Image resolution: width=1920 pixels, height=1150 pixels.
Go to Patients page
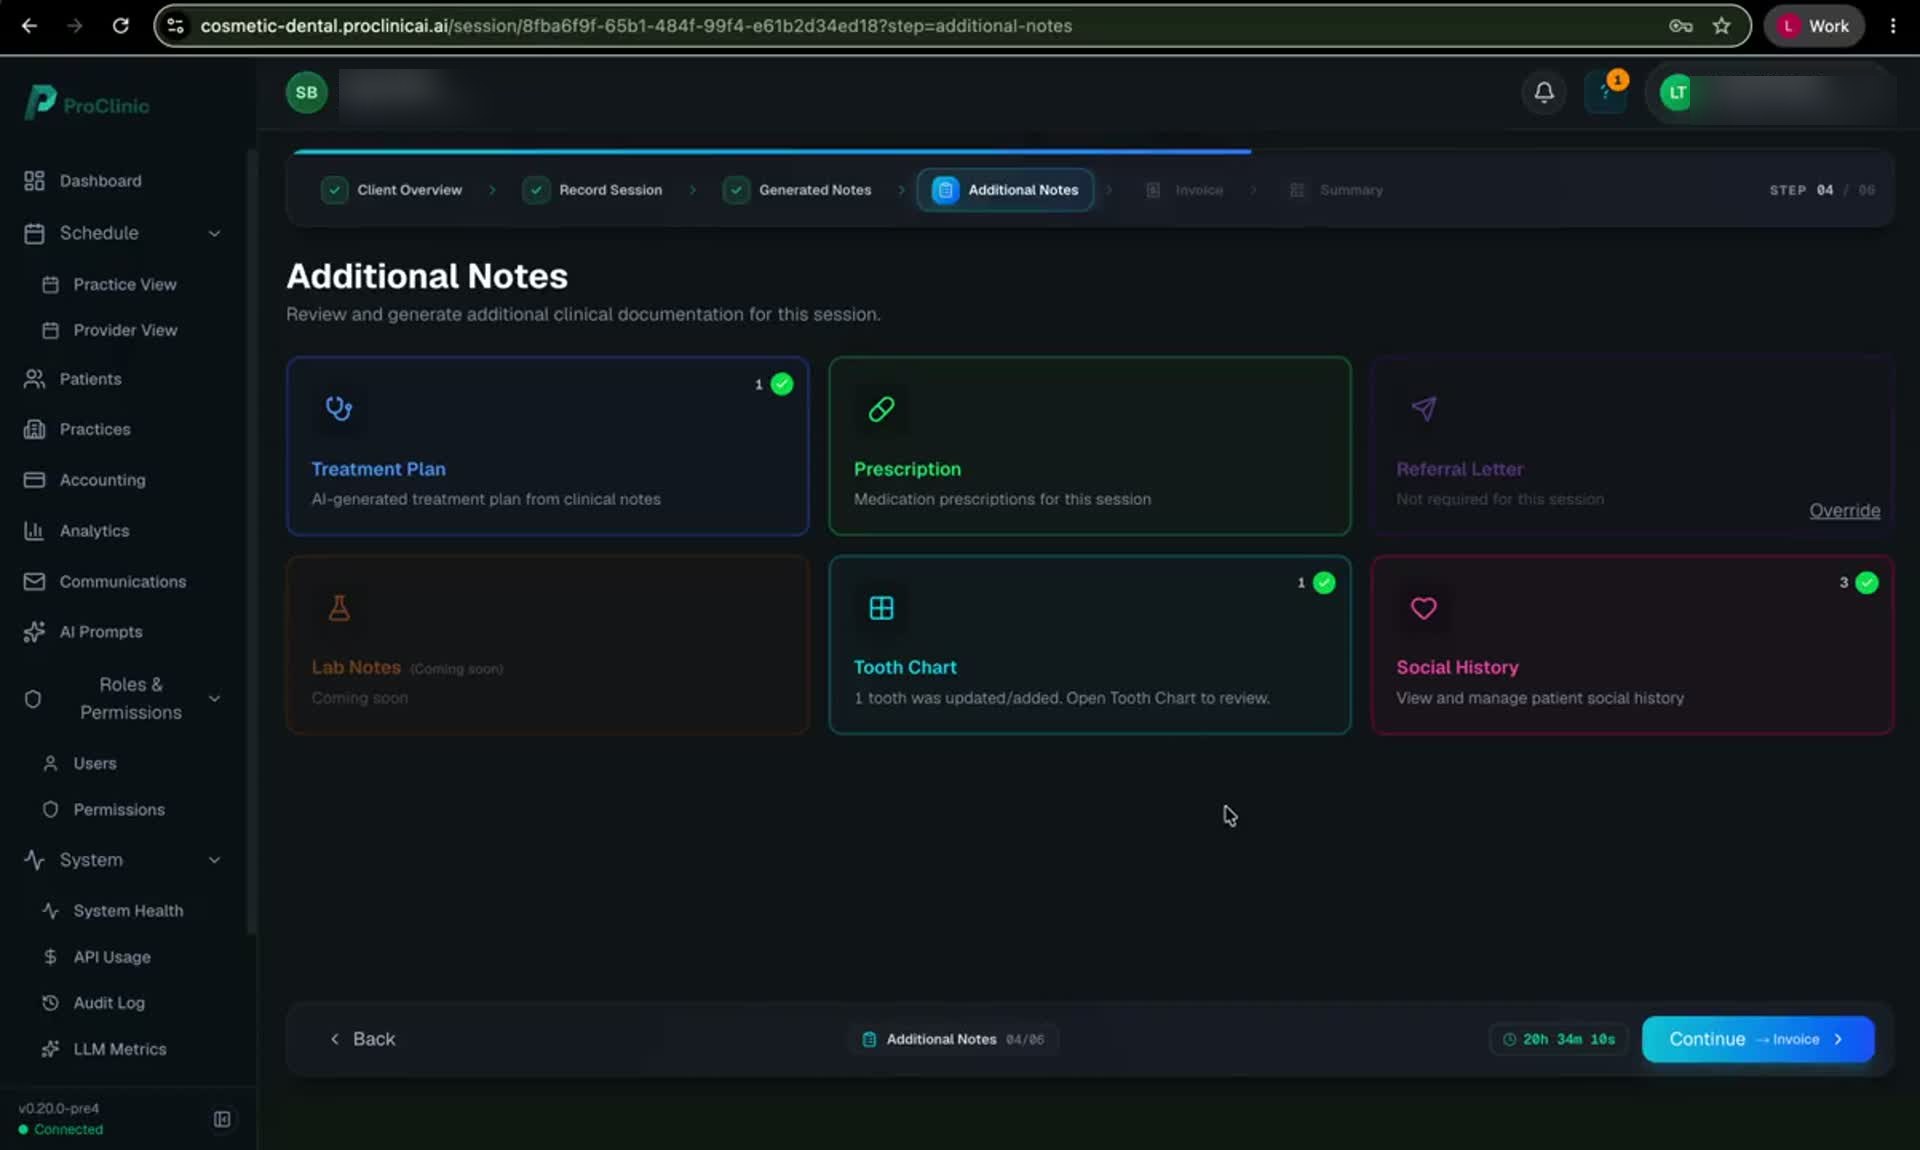[x=90, y=379]
